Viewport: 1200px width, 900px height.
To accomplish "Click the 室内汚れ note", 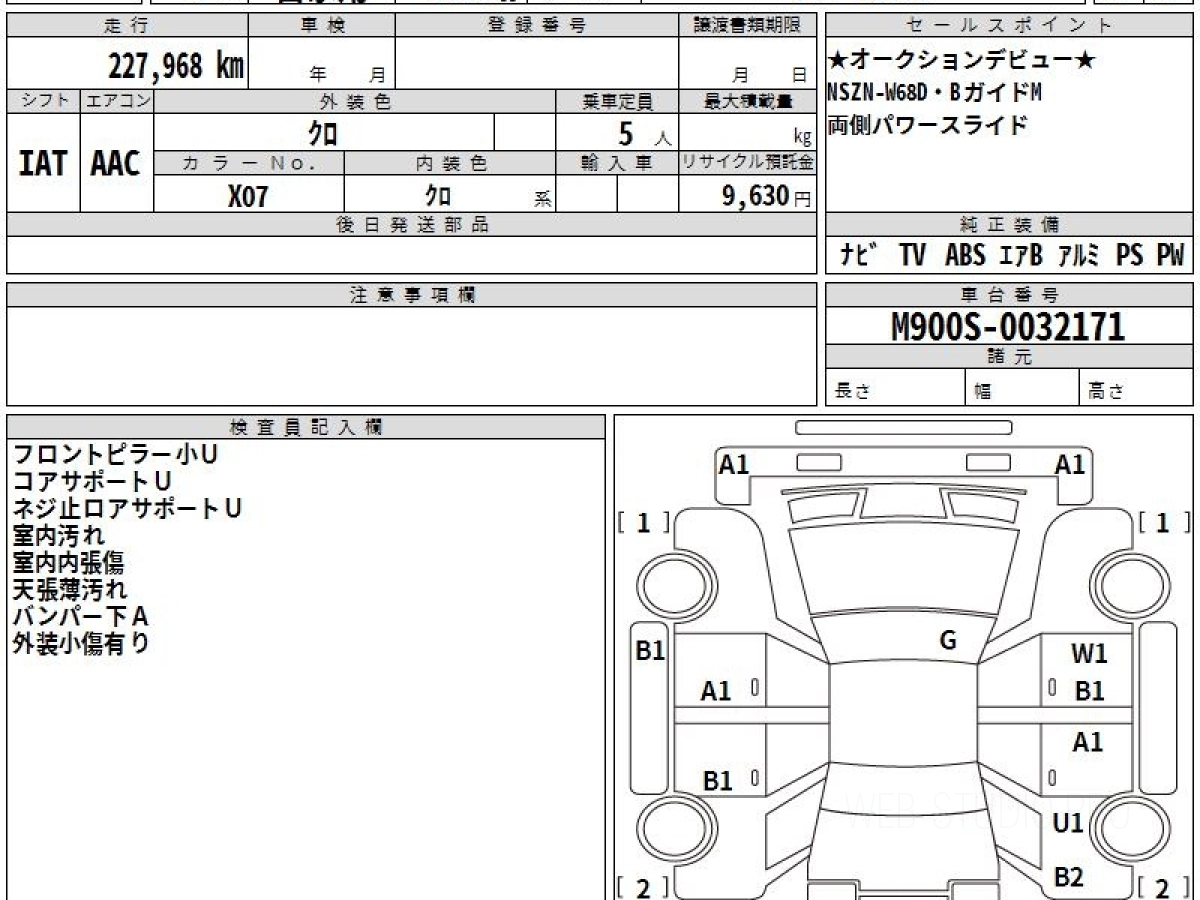I will pyautogui.click(x=58, y=536).
